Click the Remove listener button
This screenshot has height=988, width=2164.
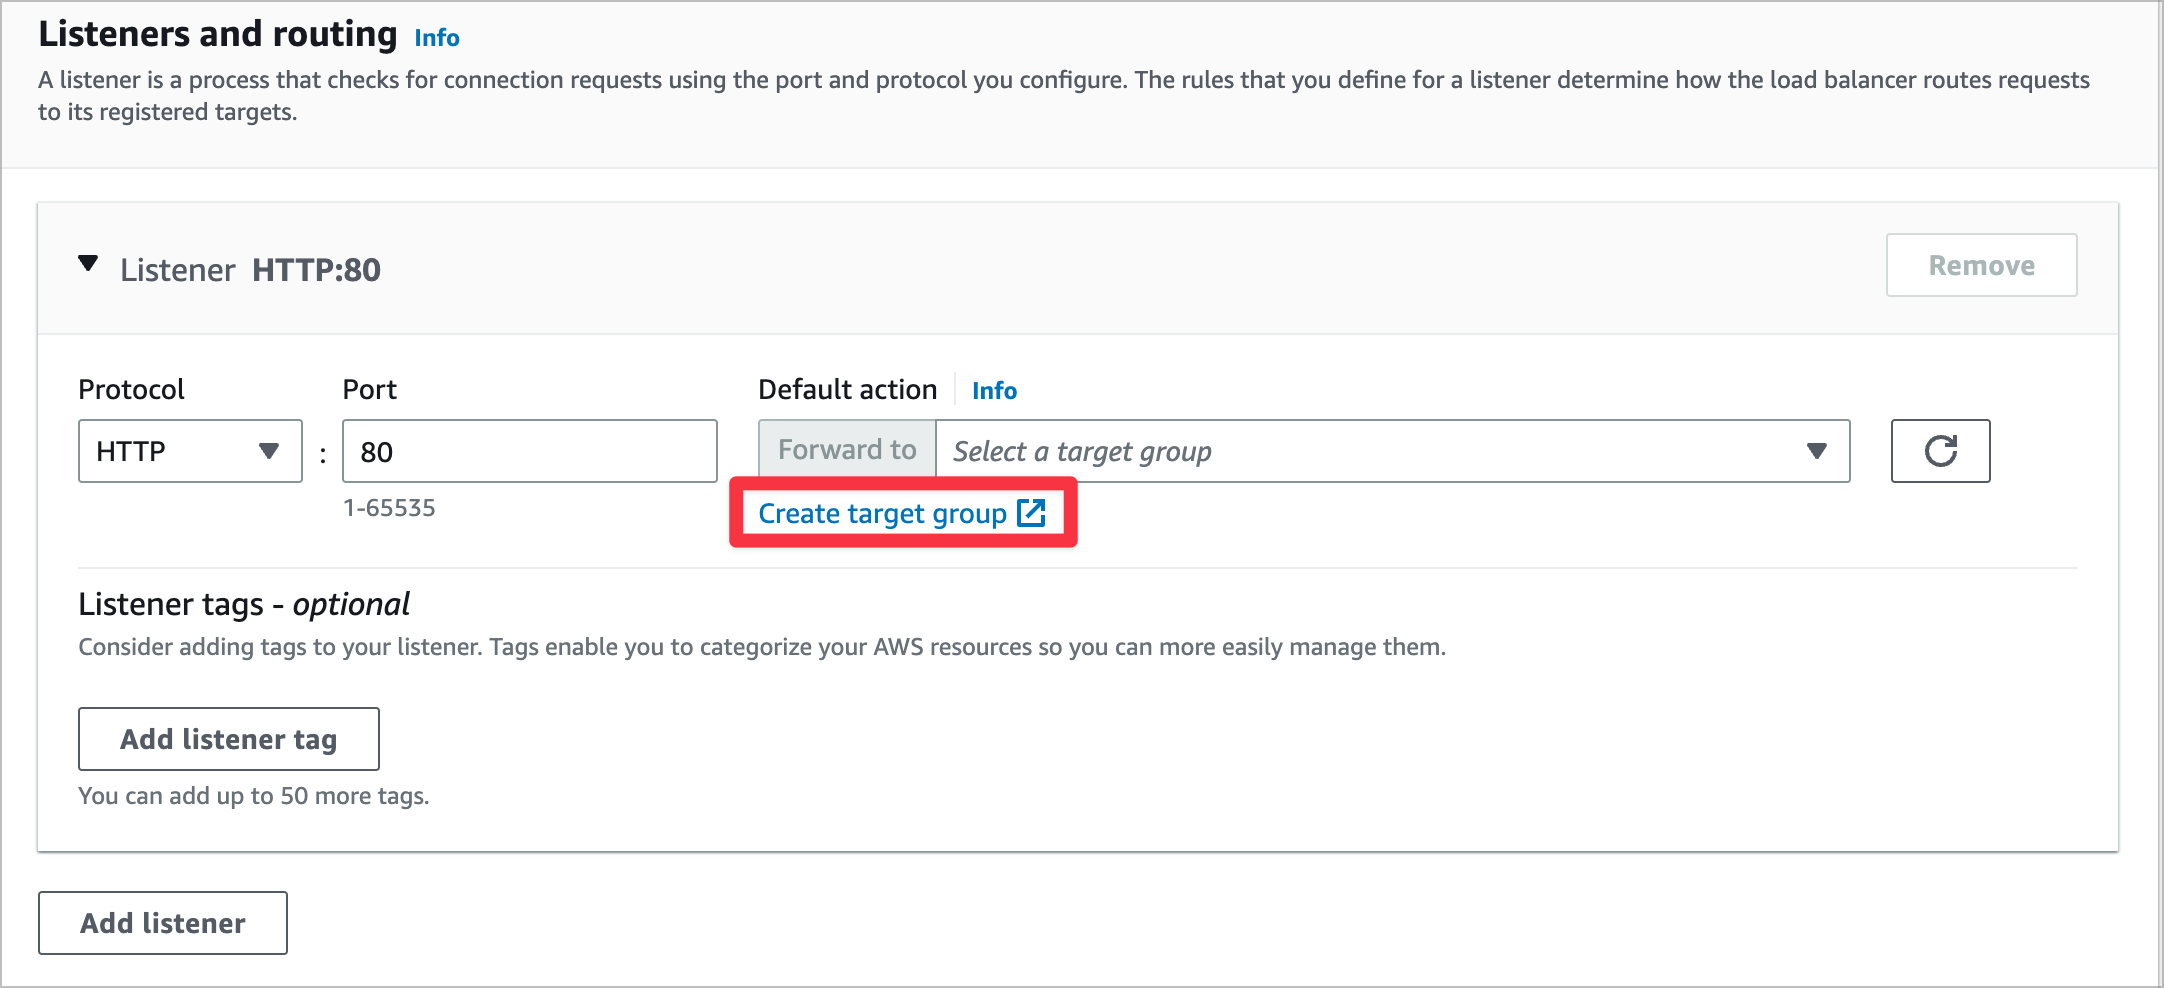pyautogui.click(x=1981, y=265)
